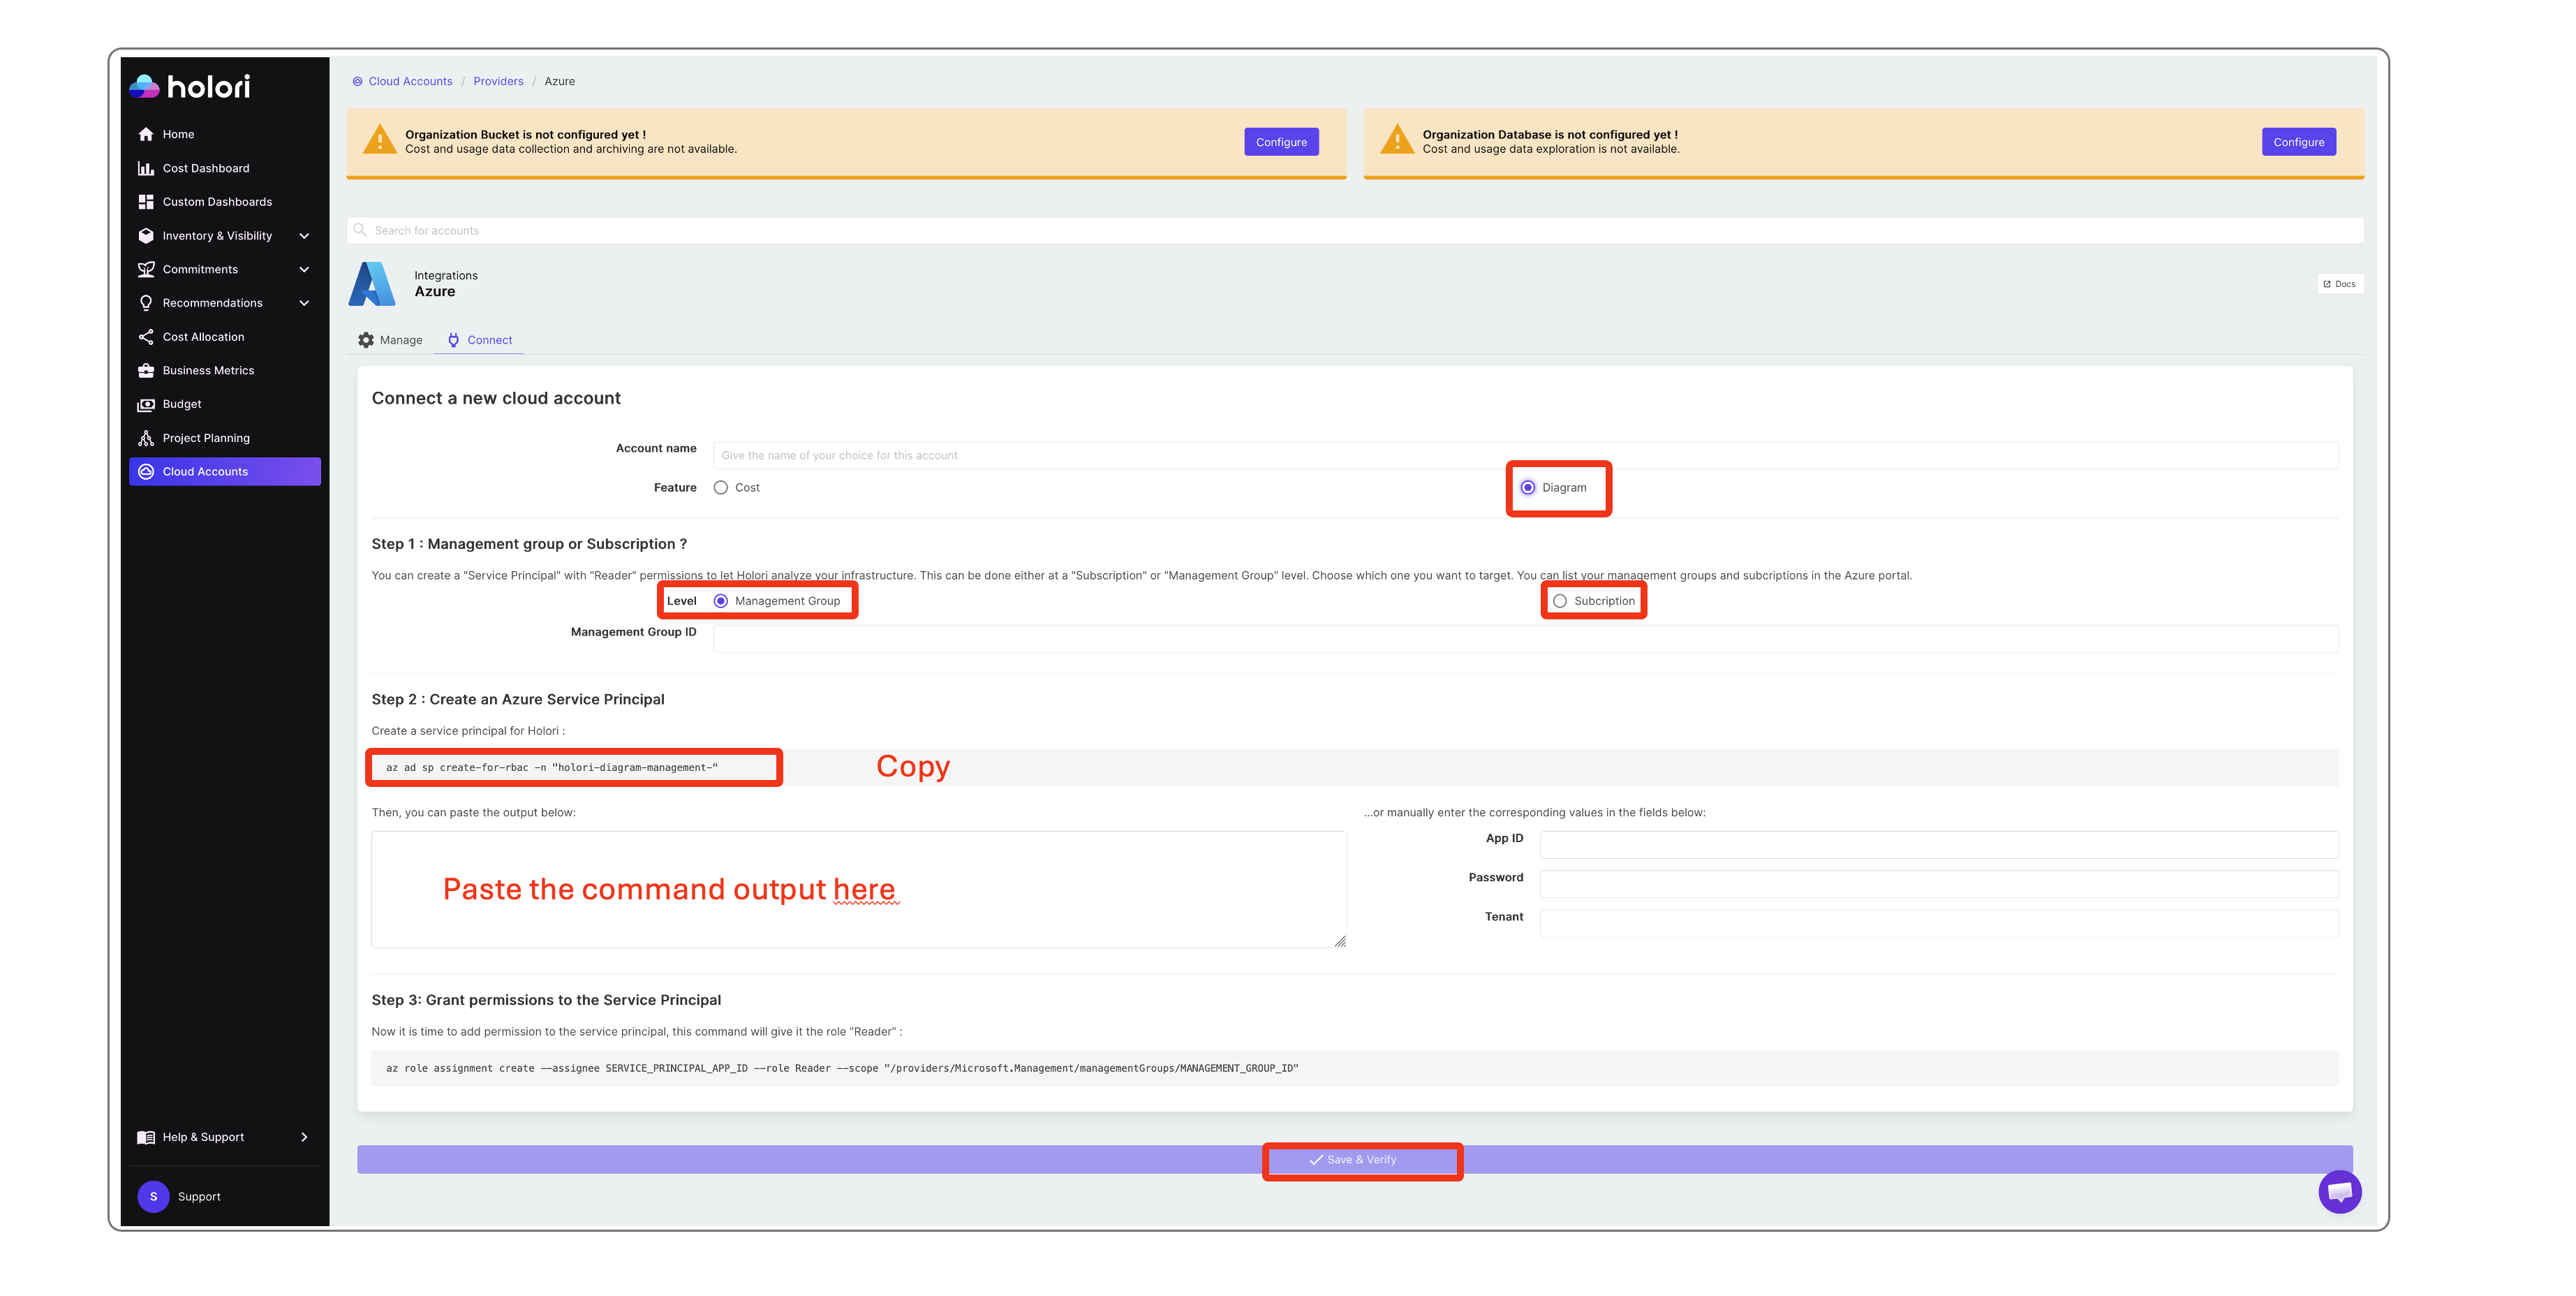This screenshot has width=2576, height=1296.
Task: Focus the Search for accounts field
Action: 1354,230
